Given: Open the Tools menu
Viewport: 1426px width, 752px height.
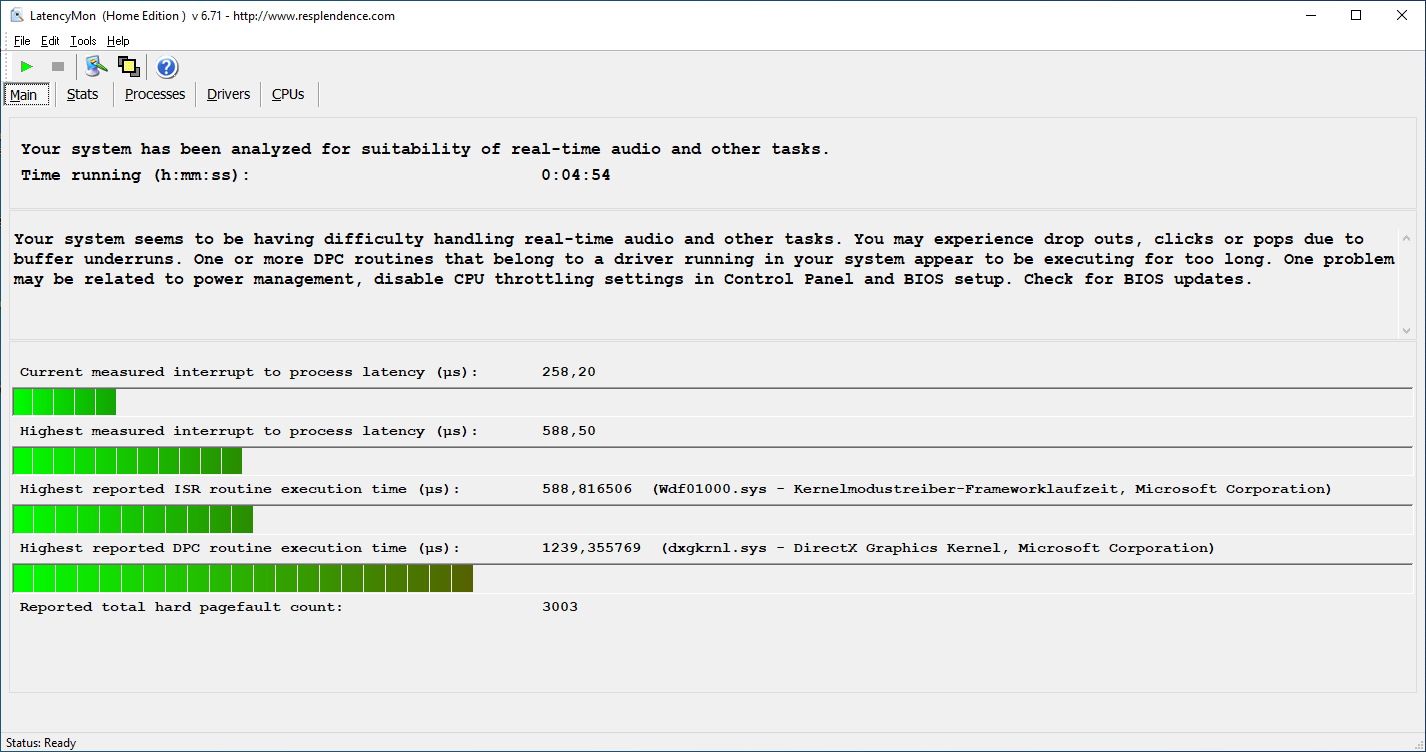Looking at the screenshot, I should 83,41.
